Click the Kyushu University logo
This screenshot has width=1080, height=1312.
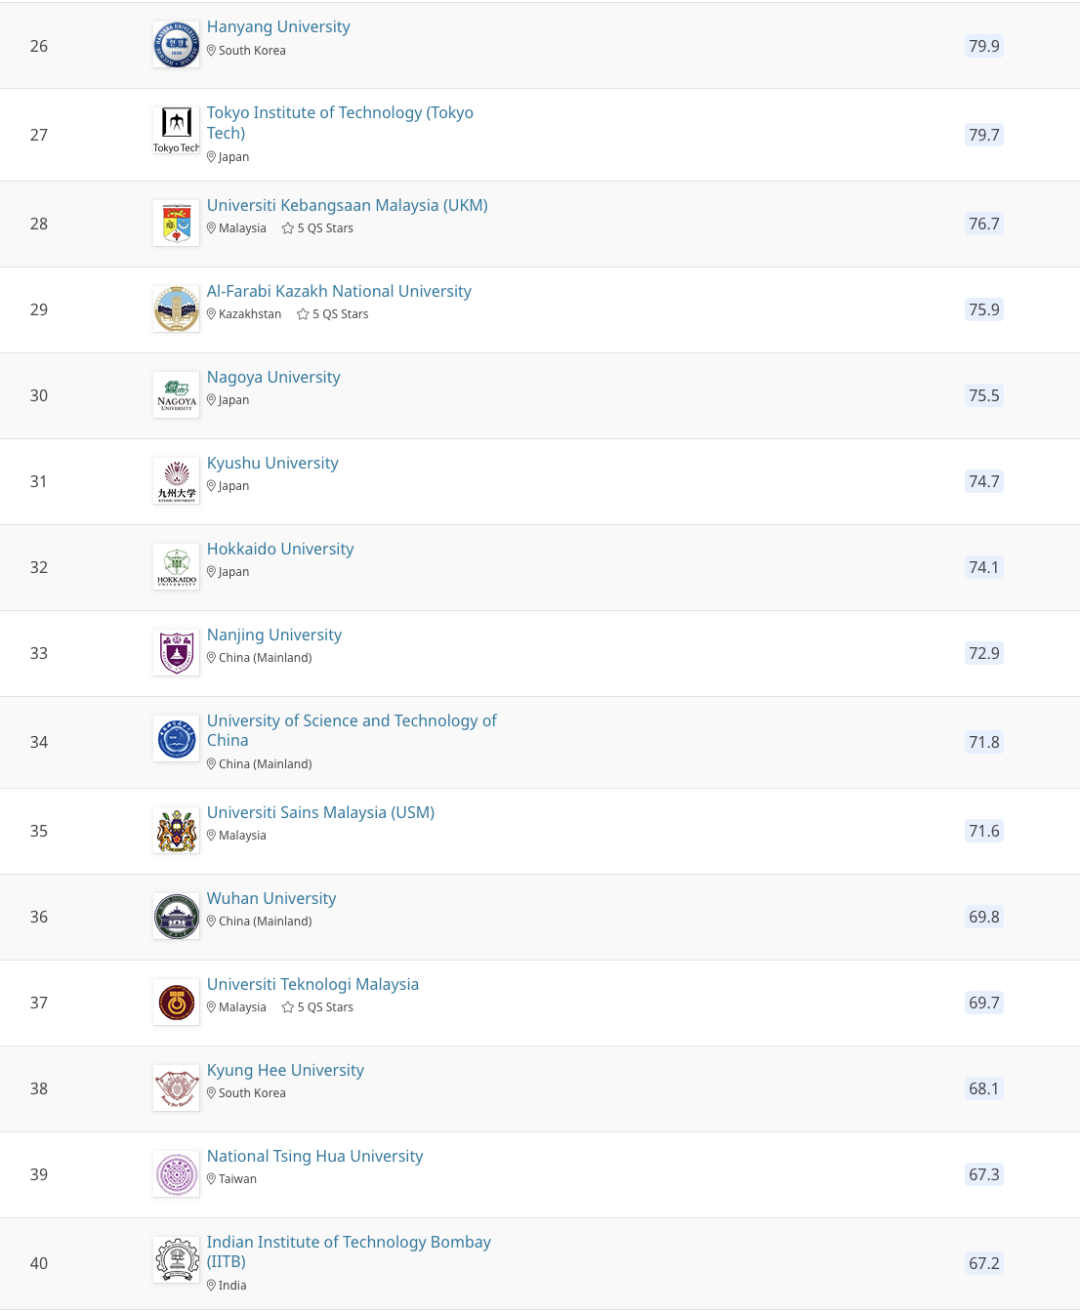tap(176, 481)
